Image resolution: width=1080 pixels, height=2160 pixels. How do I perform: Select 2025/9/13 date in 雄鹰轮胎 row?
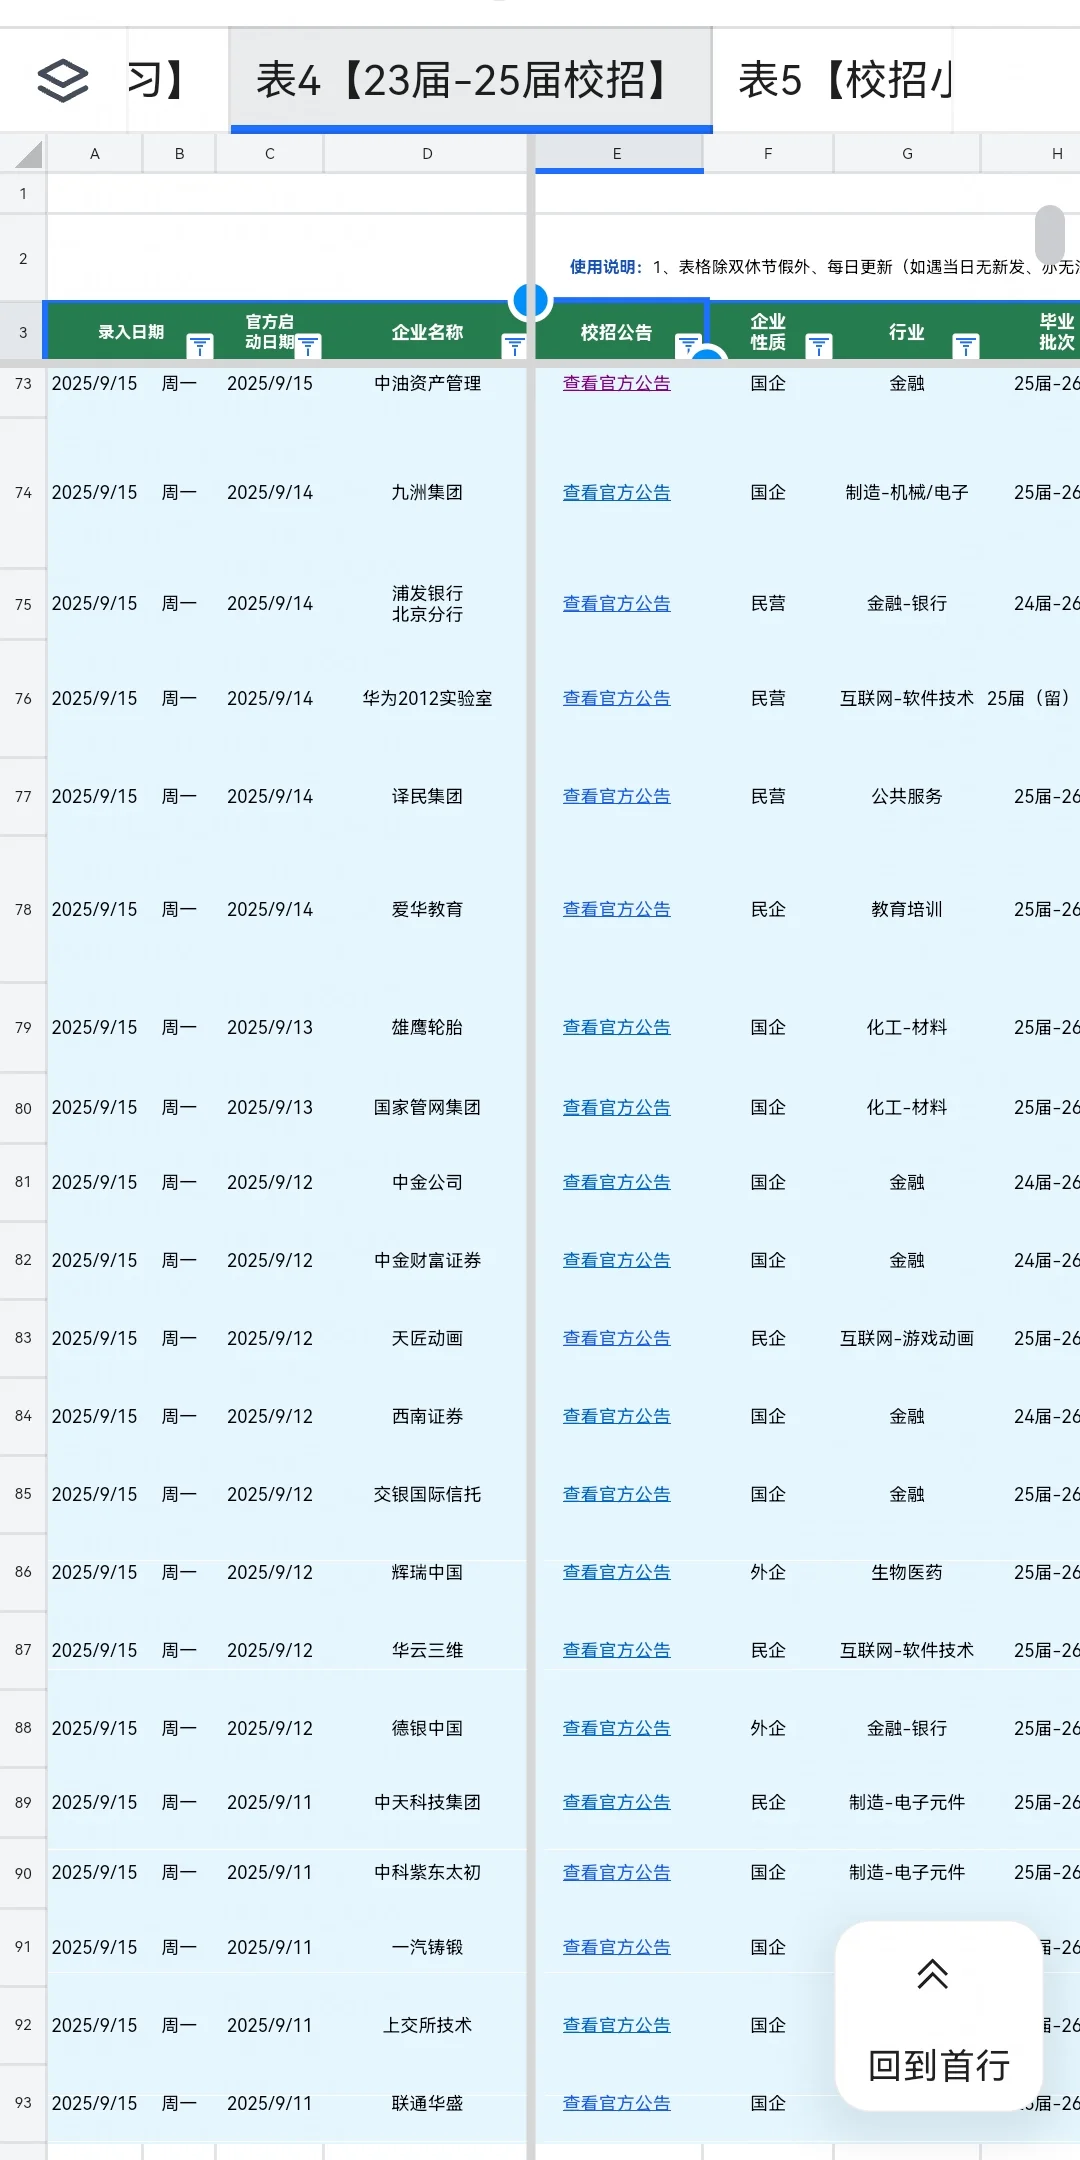coord(270,1027)
